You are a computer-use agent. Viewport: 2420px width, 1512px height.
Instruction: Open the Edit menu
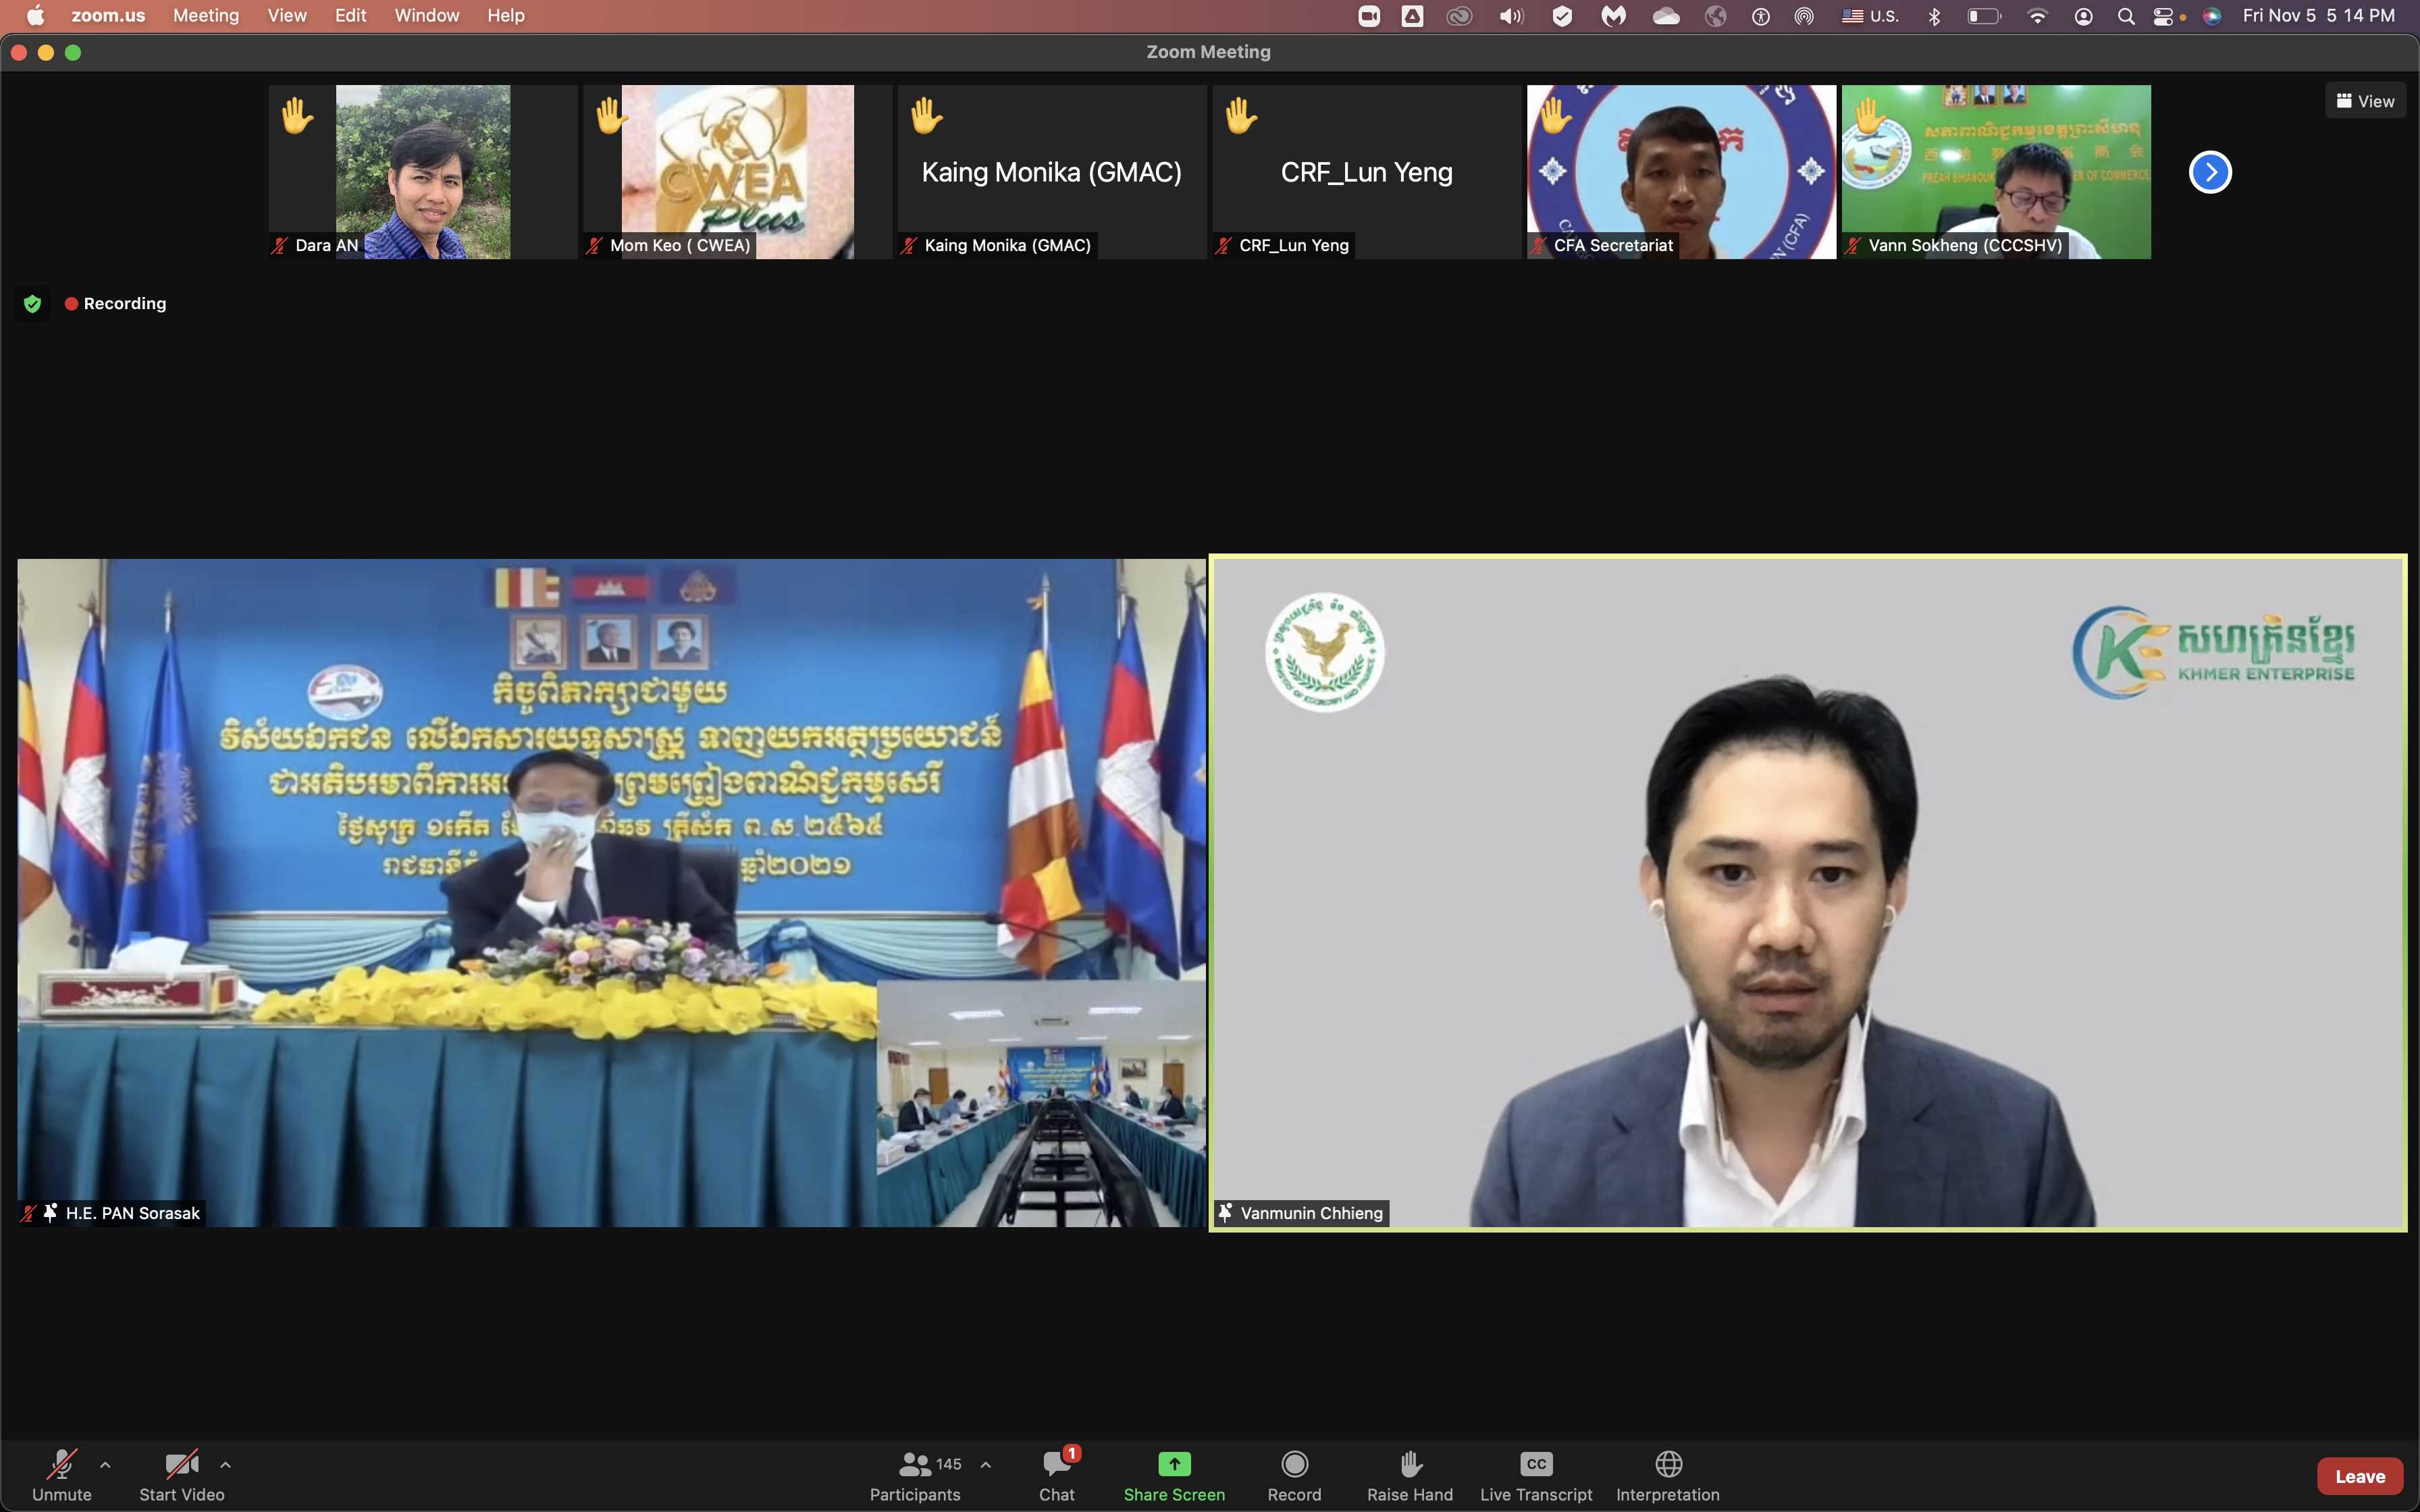tap(350, 15)
